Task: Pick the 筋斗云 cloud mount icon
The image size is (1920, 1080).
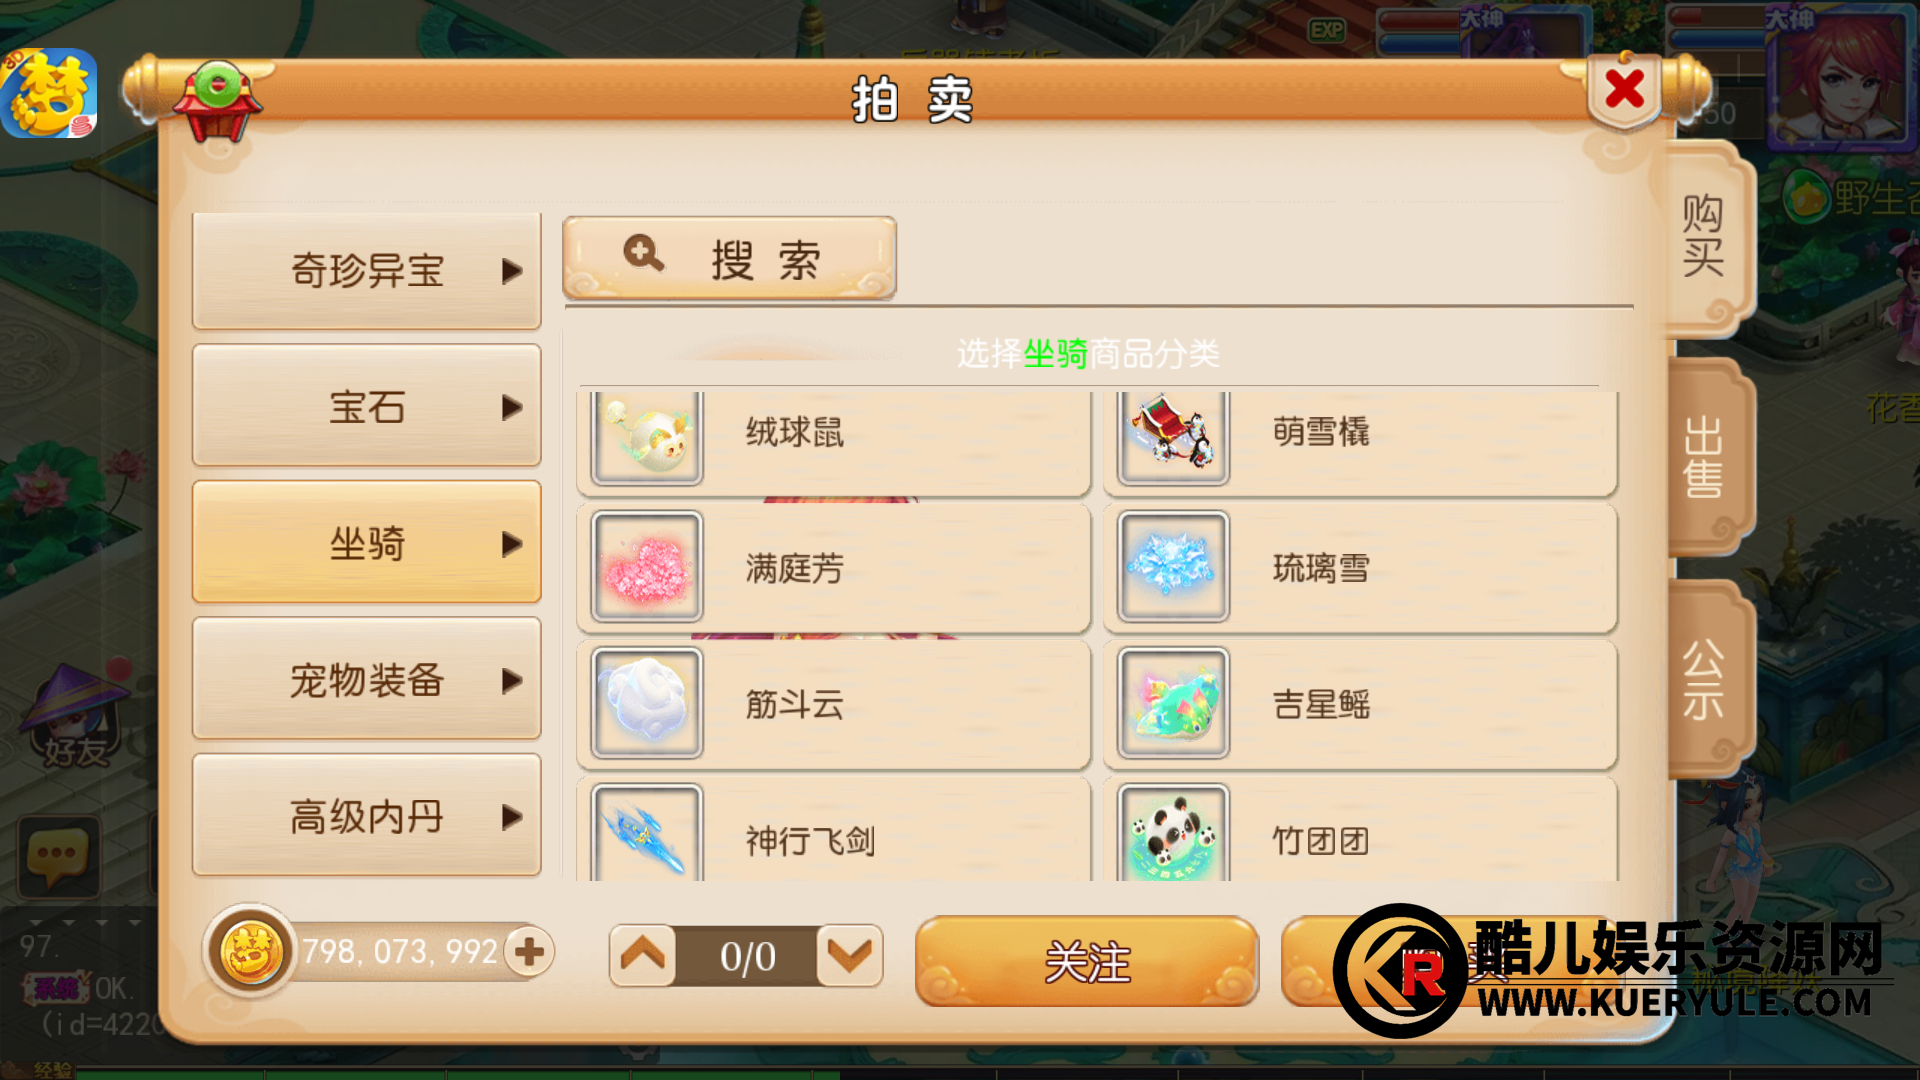Action: click(647, 703)
